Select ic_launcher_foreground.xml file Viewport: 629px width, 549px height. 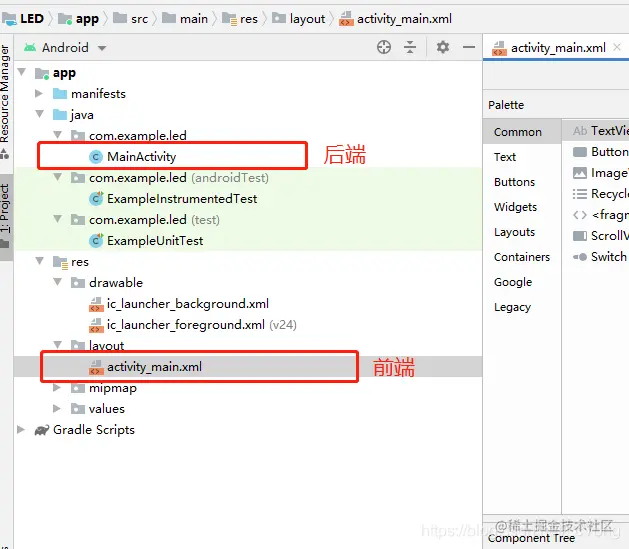coord(186,324)
